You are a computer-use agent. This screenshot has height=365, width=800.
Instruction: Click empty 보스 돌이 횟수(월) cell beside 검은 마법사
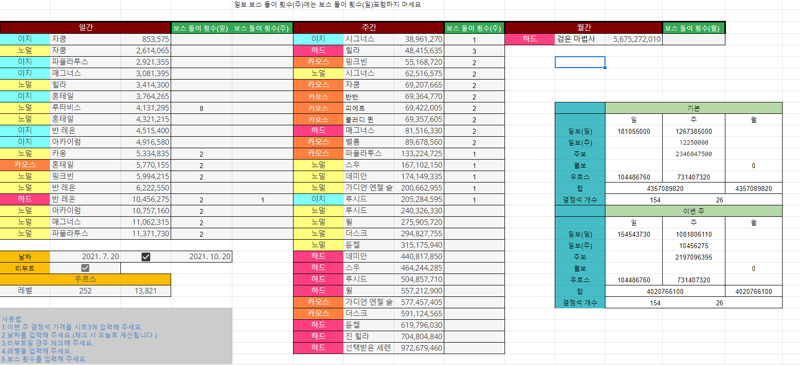click(693, 39)
